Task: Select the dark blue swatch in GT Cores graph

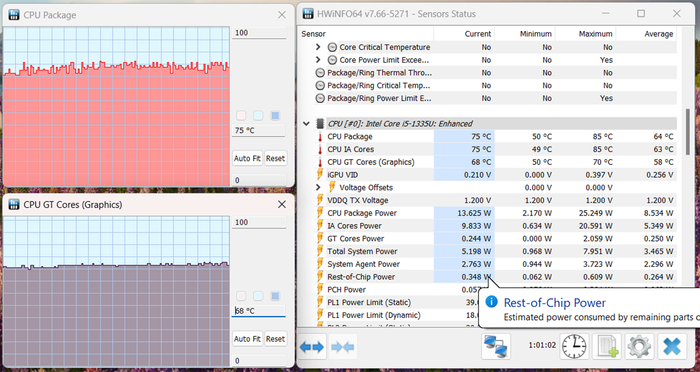Action: tap(275, 296)
